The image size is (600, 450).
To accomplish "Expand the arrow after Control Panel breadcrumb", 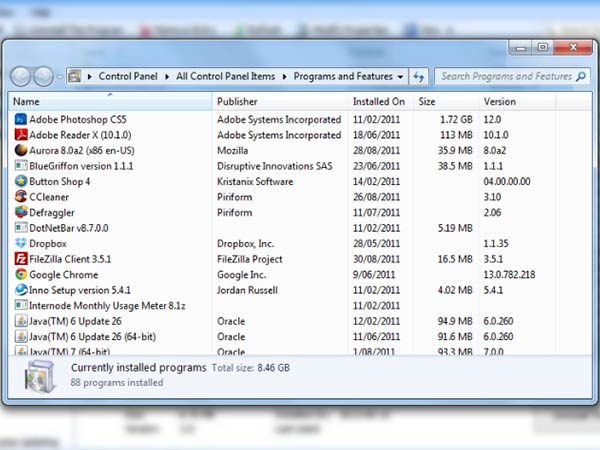I will [167, 77].
